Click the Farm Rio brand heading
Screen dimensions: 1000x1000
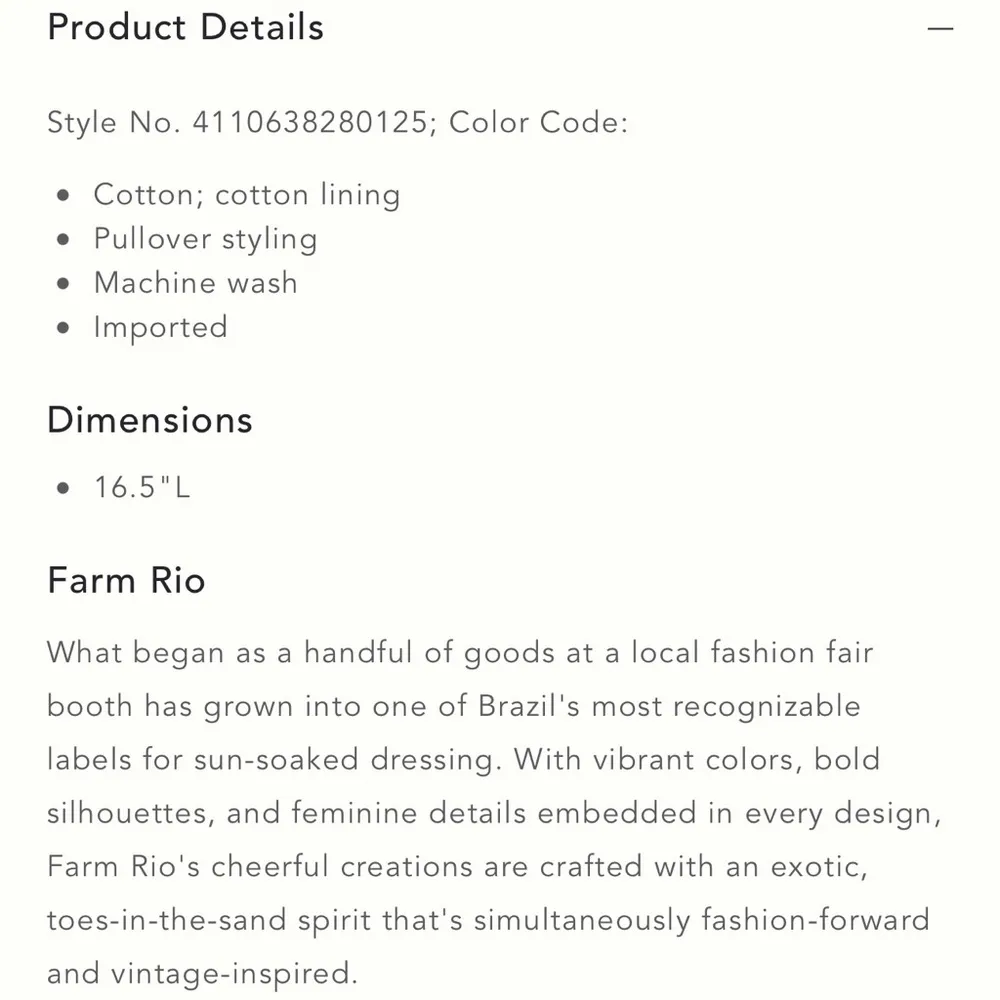click(126, 580)
